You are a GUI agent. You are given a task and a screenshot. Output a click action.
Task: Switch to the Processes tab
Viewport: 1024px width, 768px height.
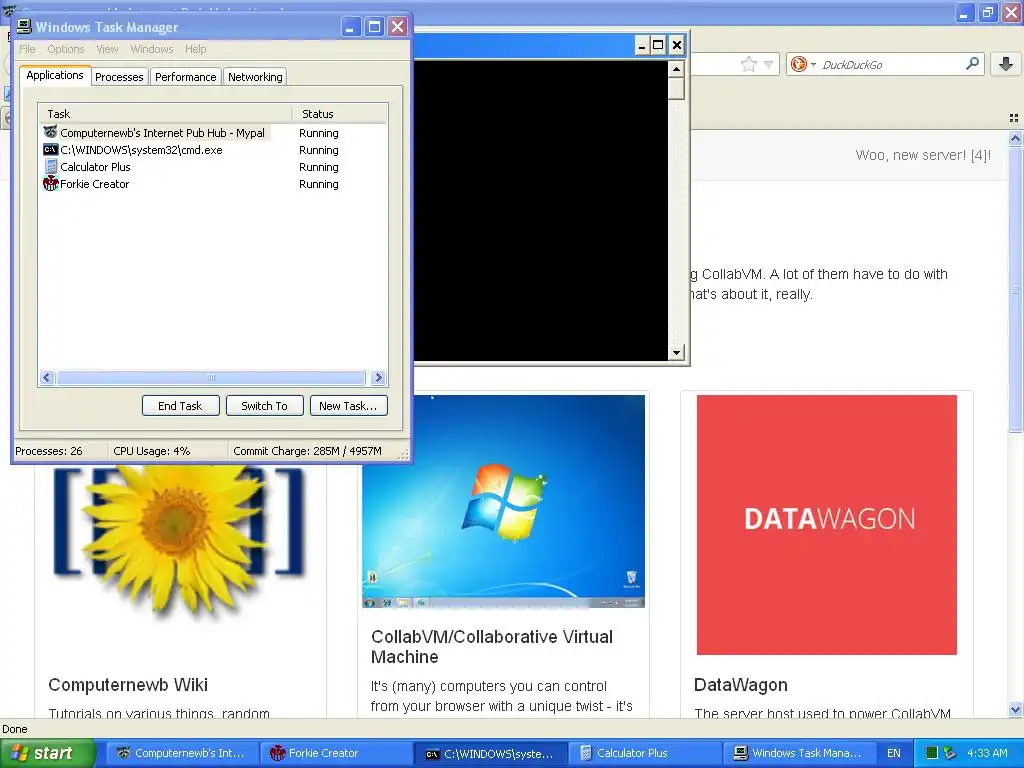(119, 76)
